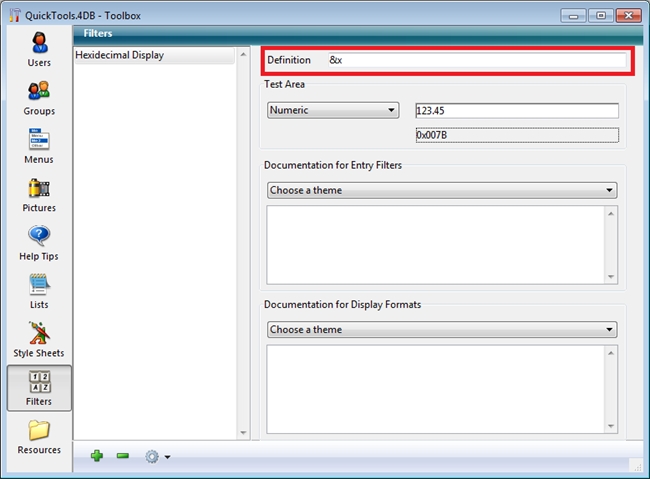Open the Users section icon
This screenshot has height=479, width=650.
coord(39,44)
